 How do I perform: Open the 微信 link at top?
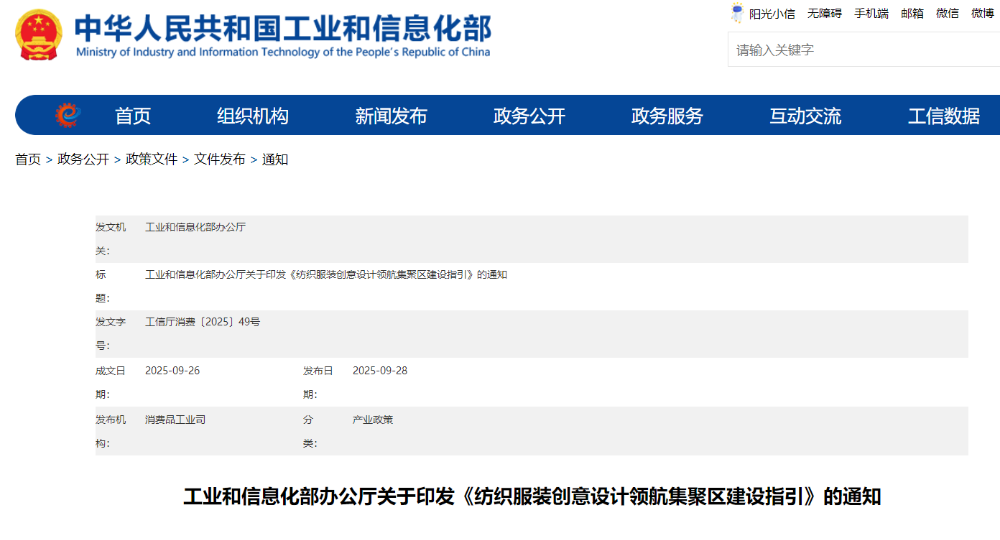pos(947,13)
